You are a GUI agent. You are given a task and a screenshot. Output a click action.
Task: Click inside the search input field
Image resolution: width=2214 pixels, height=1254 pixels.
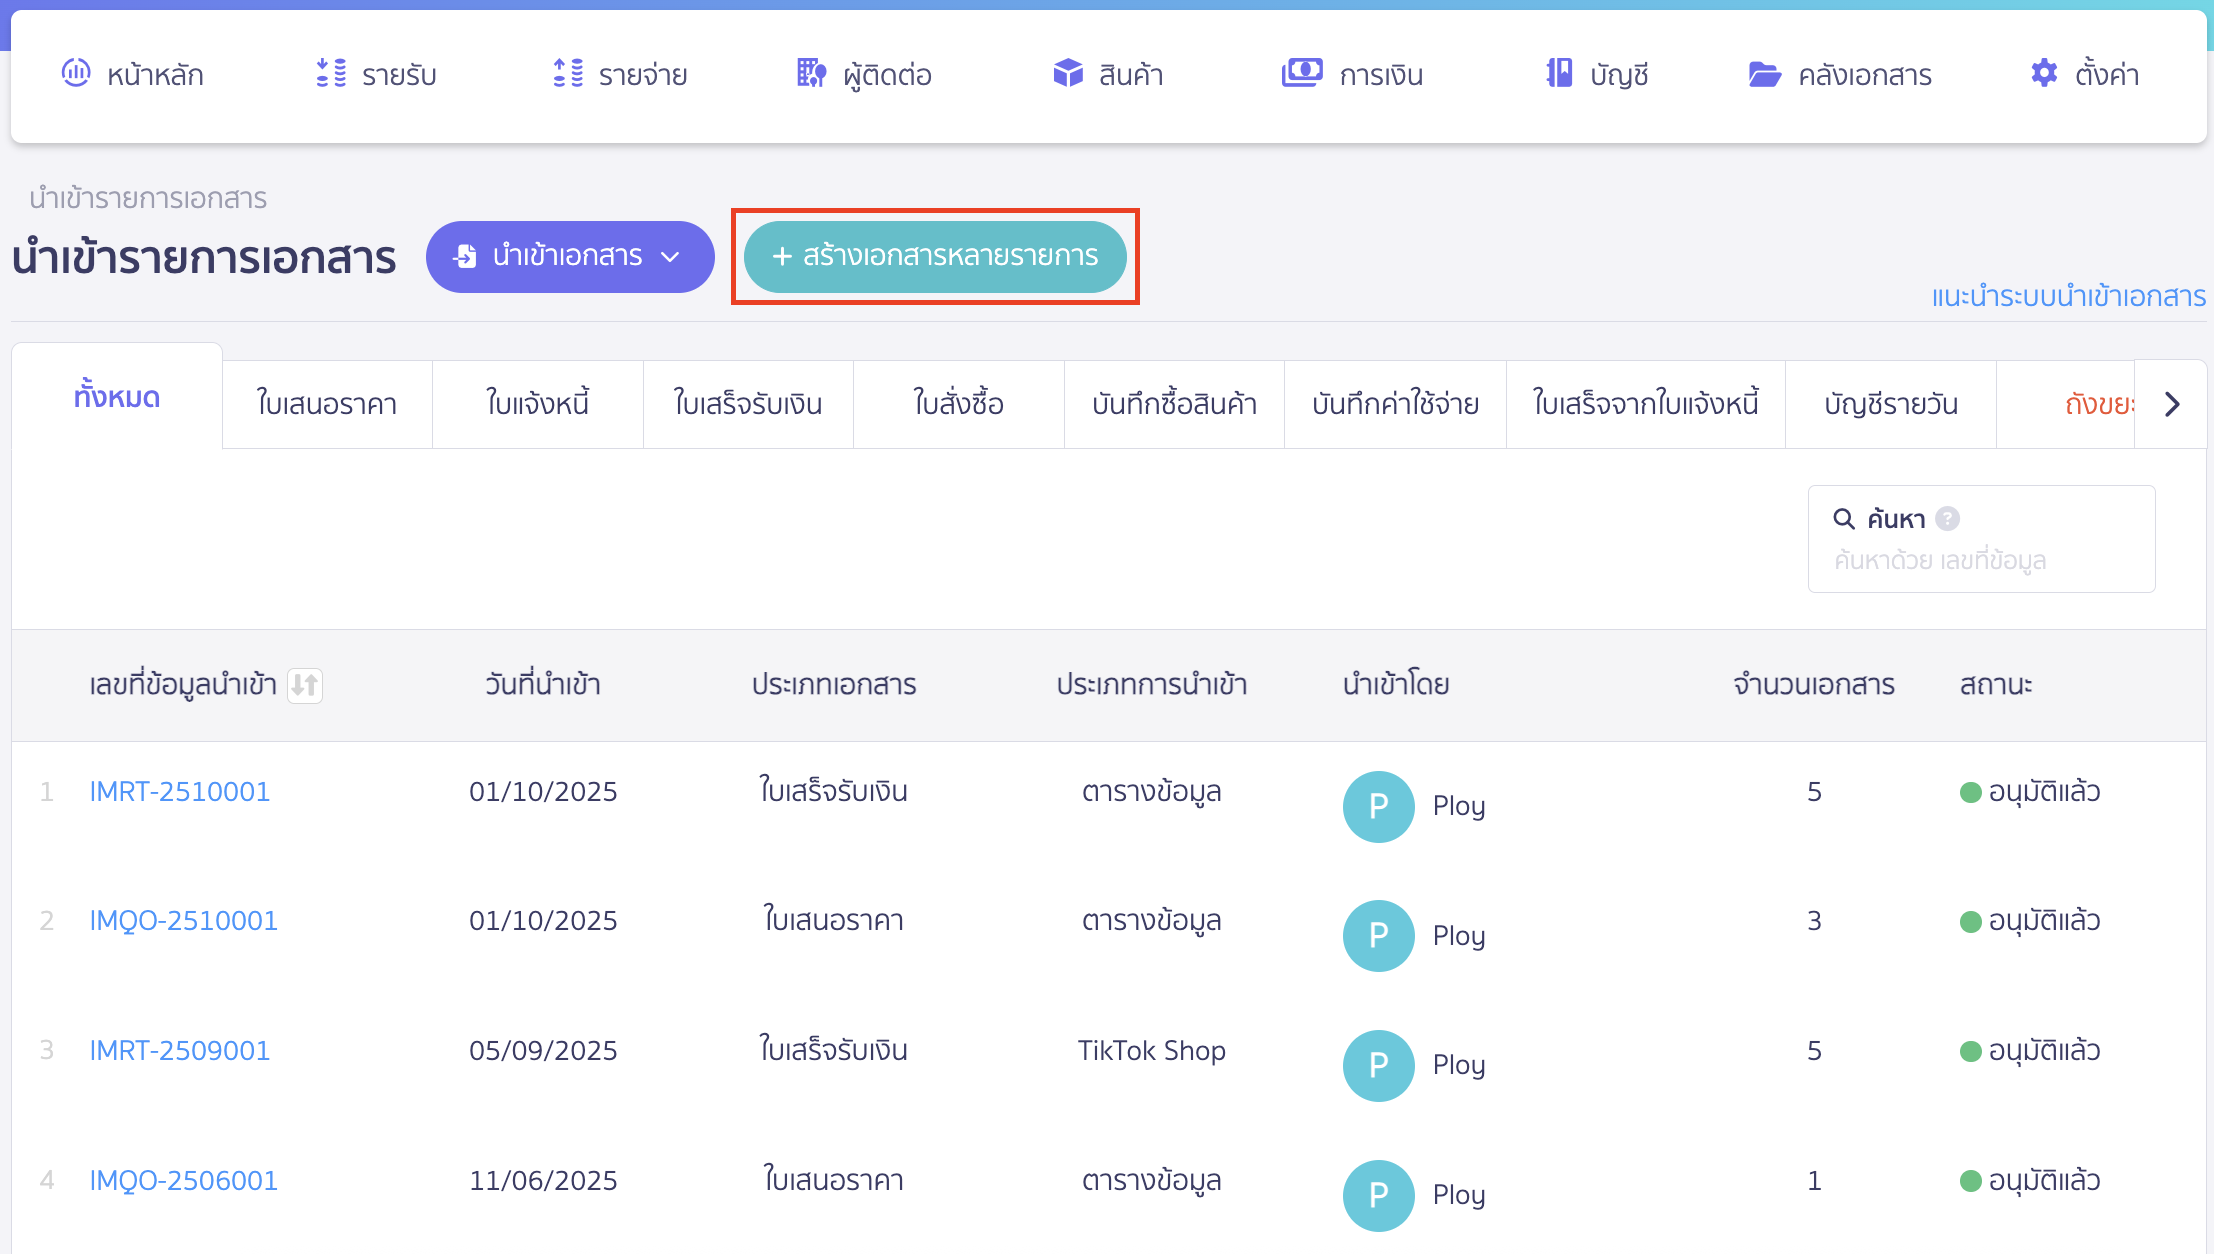pos(1981,560)
